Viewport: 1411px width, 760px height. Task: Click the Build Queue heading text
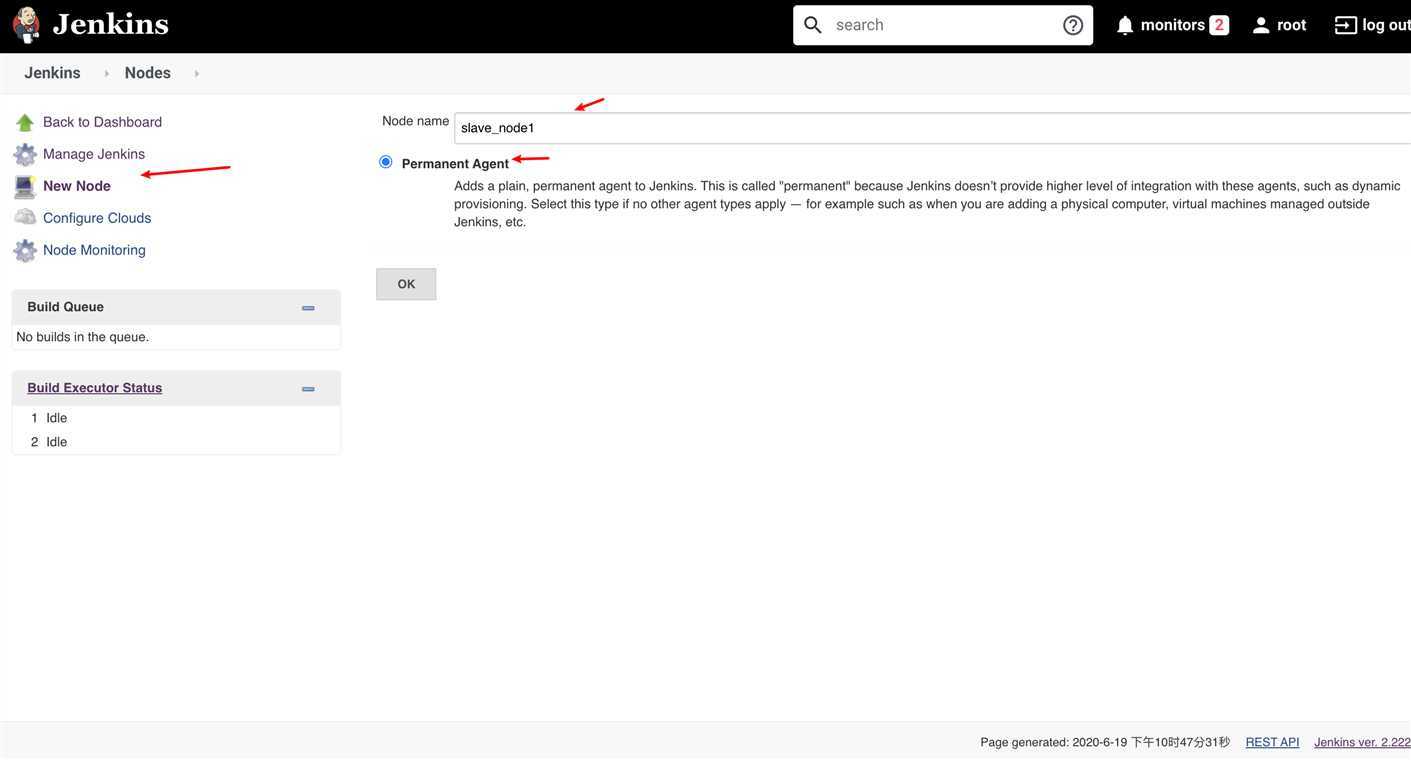(x=65, y=307)
